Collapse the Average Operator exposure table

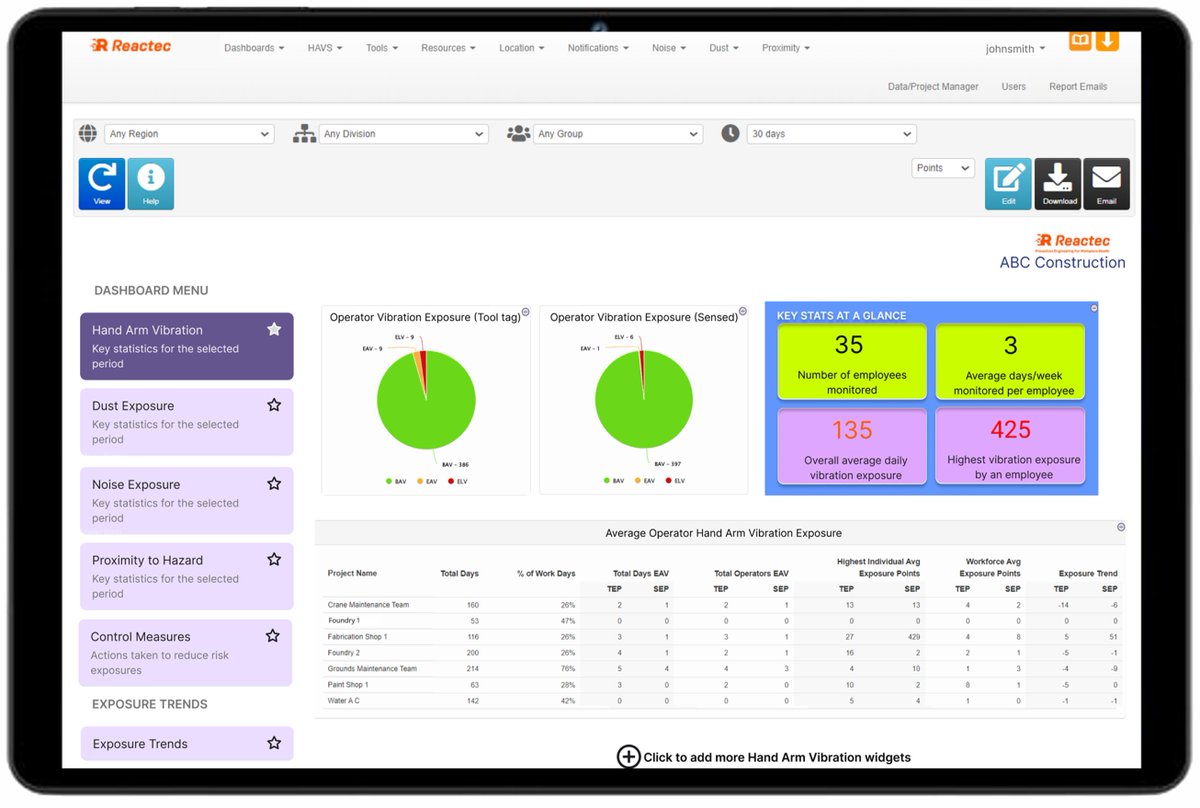click(1121, 527)
